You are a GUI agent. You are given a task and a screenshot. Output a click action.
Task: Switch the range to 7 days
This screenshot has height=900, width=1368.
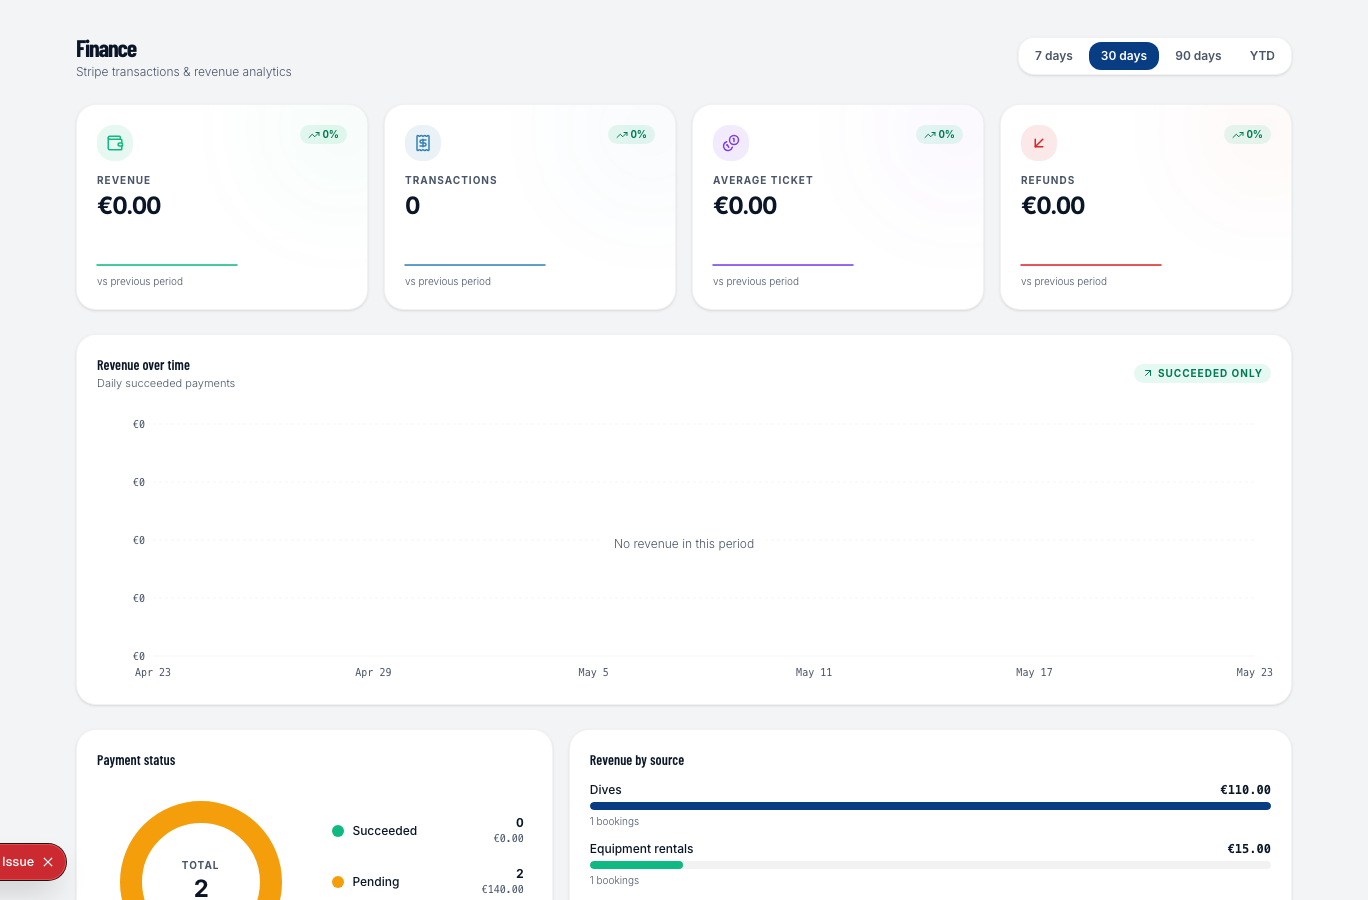pos(1054,56)
